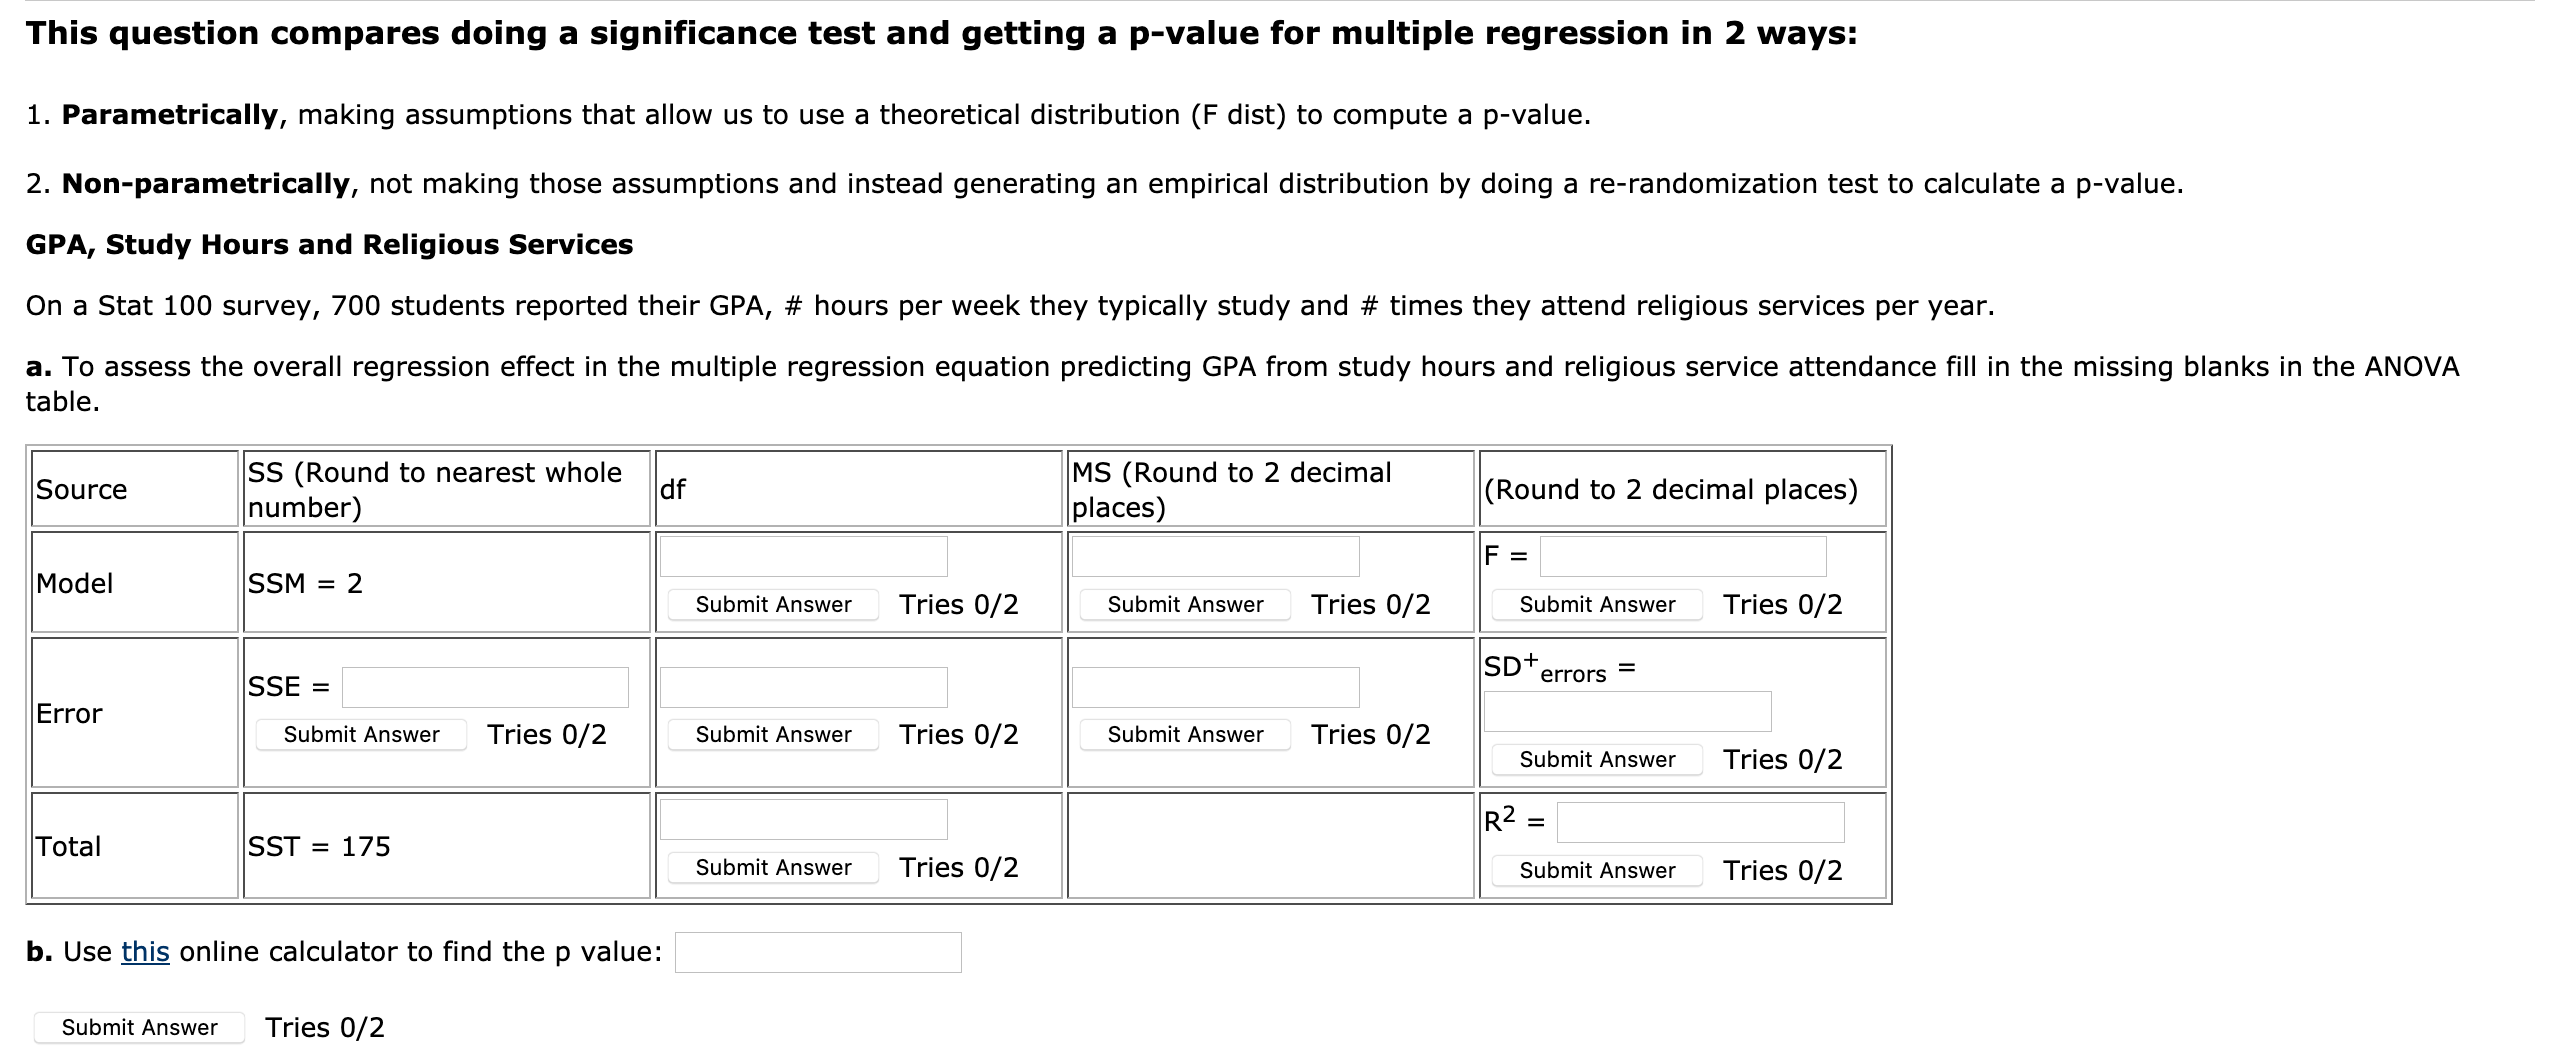Submit the SSE answer
Image resolution: width=2560 pixels, height=1062 pixels.
(x=360, y=734)
